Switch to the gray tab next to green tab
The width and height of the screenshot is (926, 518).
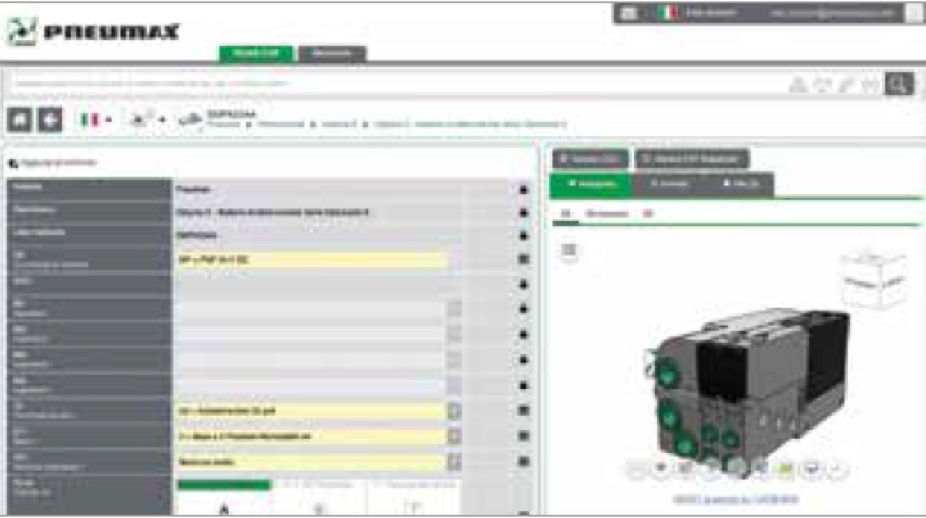click(x=332, y=53)
